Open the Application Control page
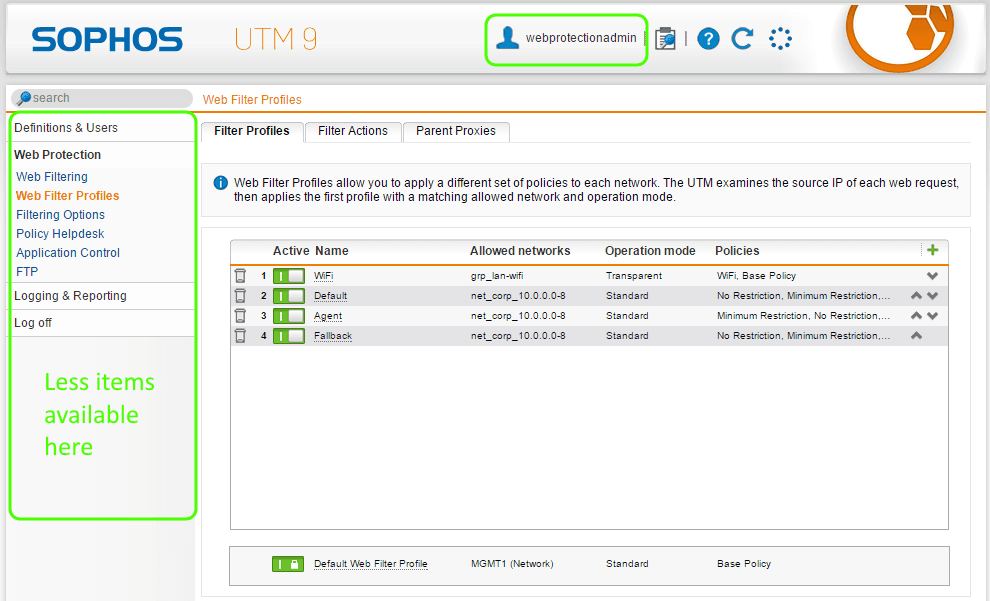The height and width of the screenshot is (601, 990). [x=68, y=253]
